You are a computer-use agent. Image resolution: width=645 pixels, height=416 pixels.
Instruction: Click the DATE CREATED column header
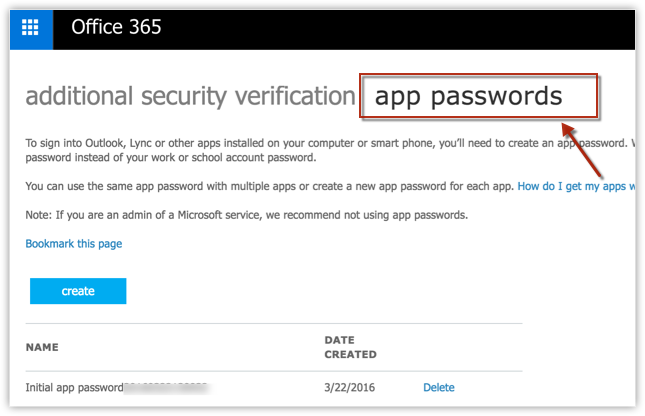[x=350, y=347]
